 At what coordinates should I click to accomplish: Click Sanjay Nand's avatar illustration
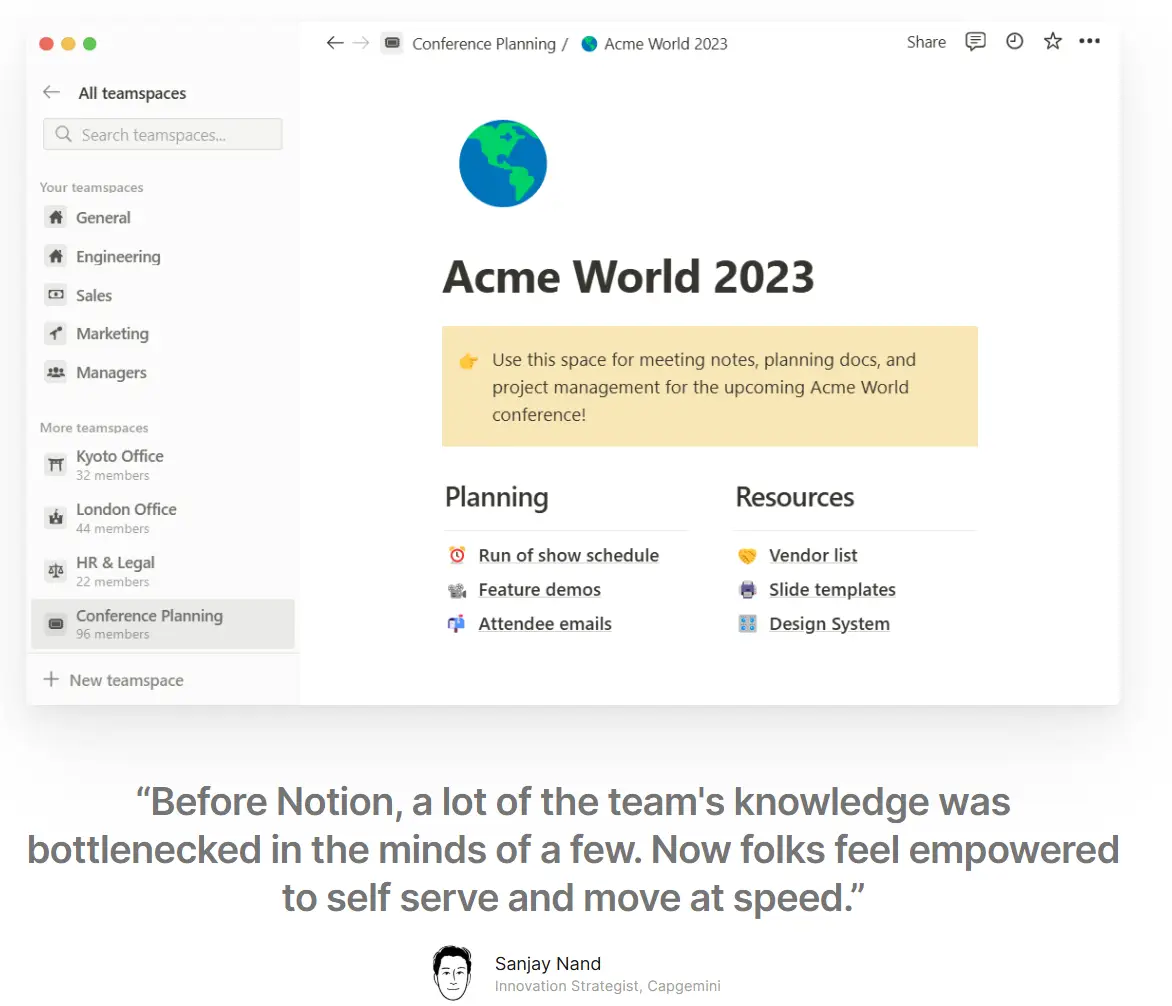452,972
